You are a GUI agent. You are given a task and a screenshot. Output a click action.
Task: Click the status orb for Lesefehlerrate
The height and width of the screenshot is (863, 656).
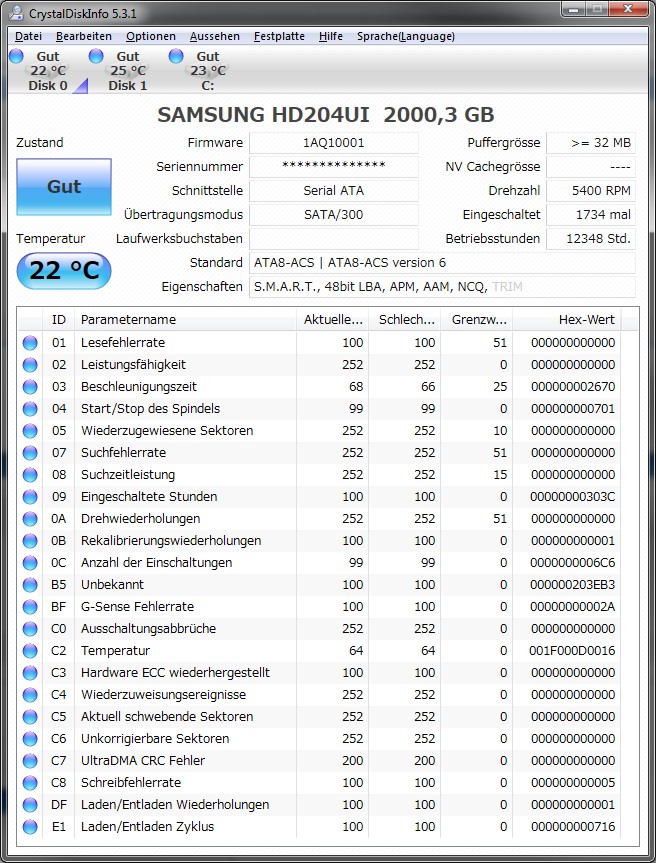30,342
